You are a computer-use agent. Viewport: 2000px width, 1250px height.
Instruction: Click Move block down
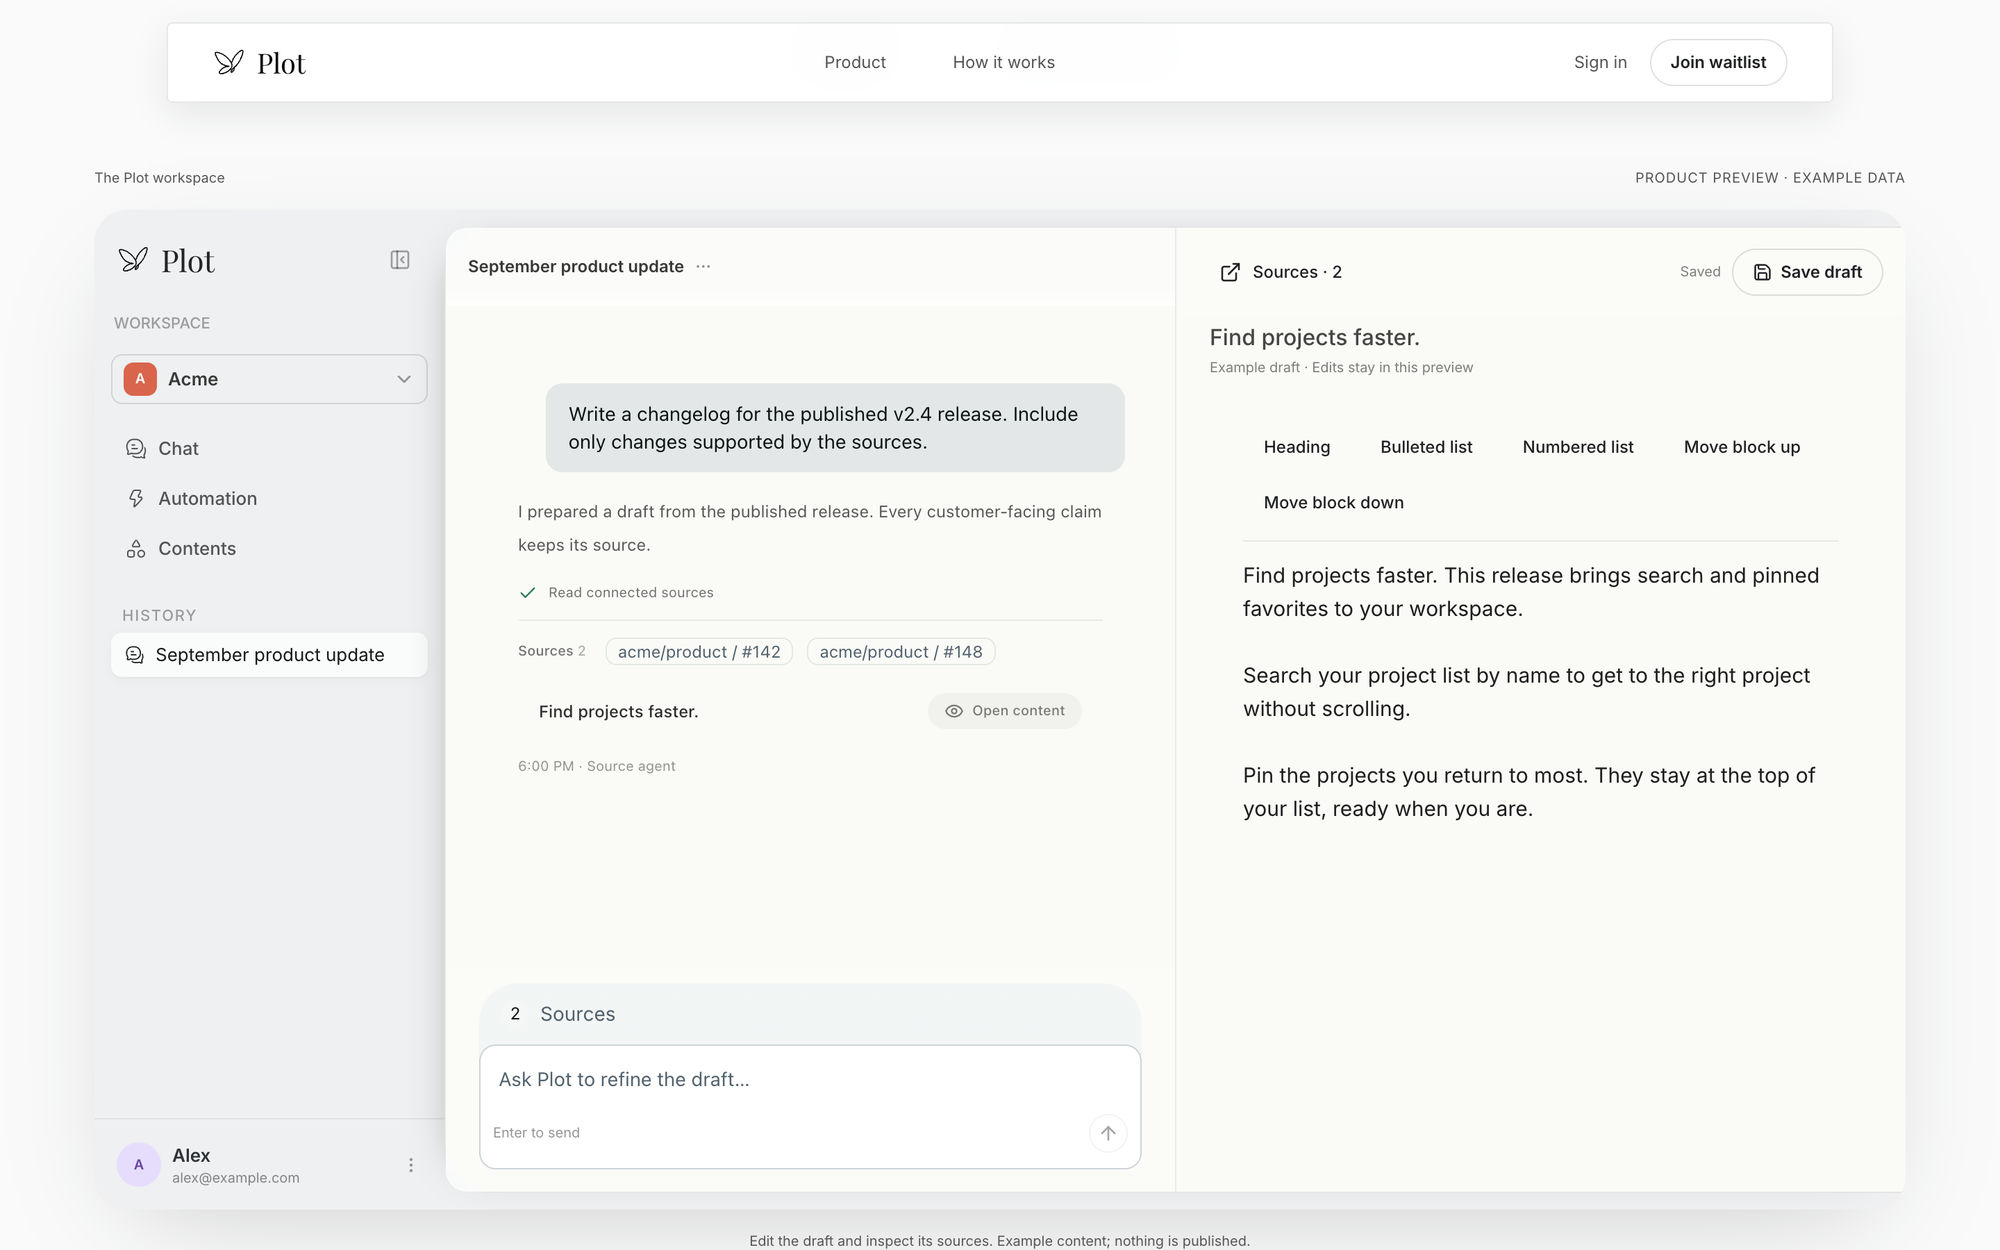1333,503
